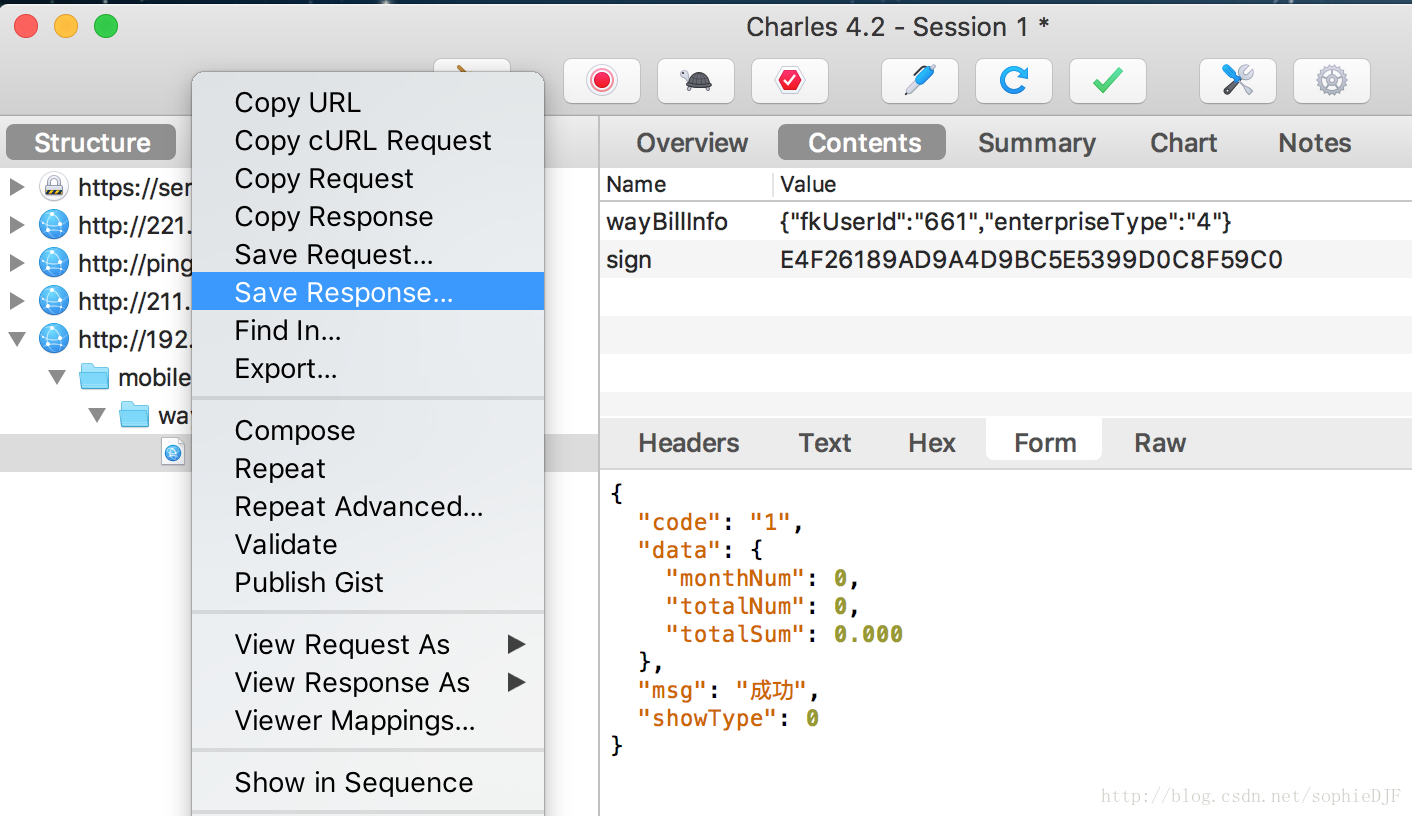Choose Find In… menu item
1412x816 pixels.
point(368,330)
